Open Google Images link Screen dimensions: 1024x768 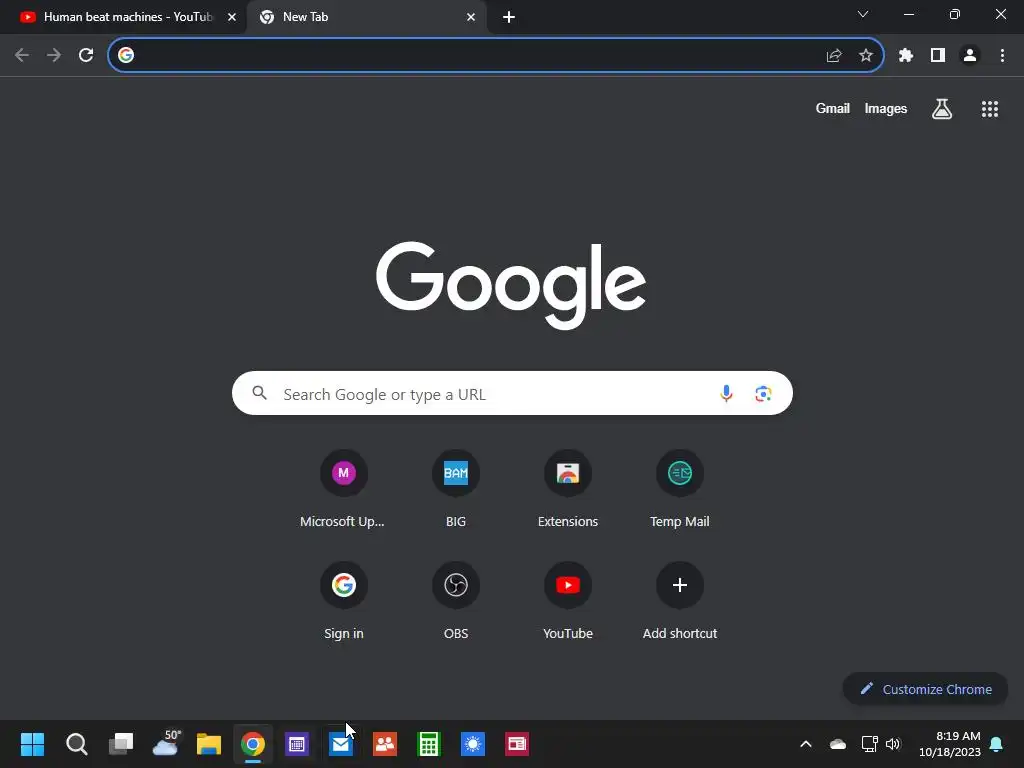point(886,108)
